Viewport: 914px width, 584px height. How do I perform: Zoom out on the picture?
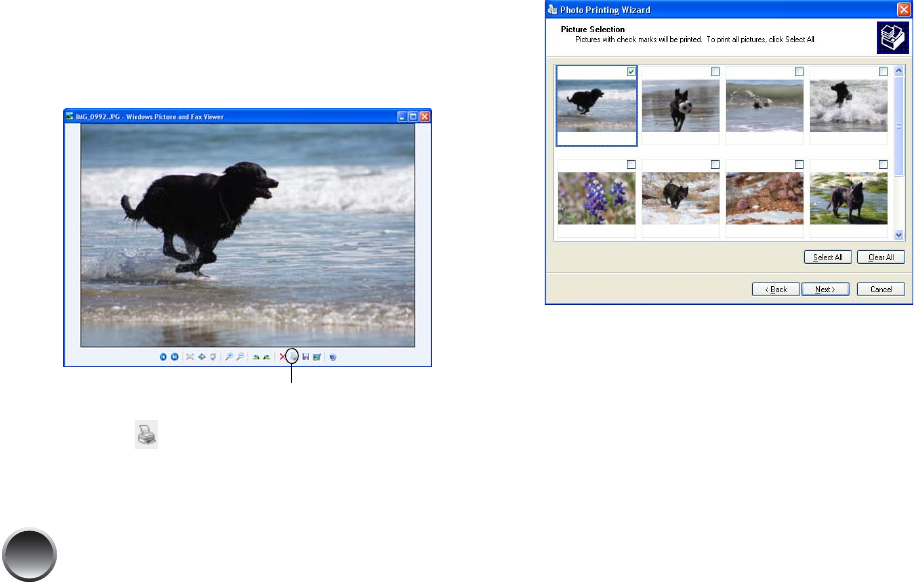pyautogui.click(x=240, y=356)
